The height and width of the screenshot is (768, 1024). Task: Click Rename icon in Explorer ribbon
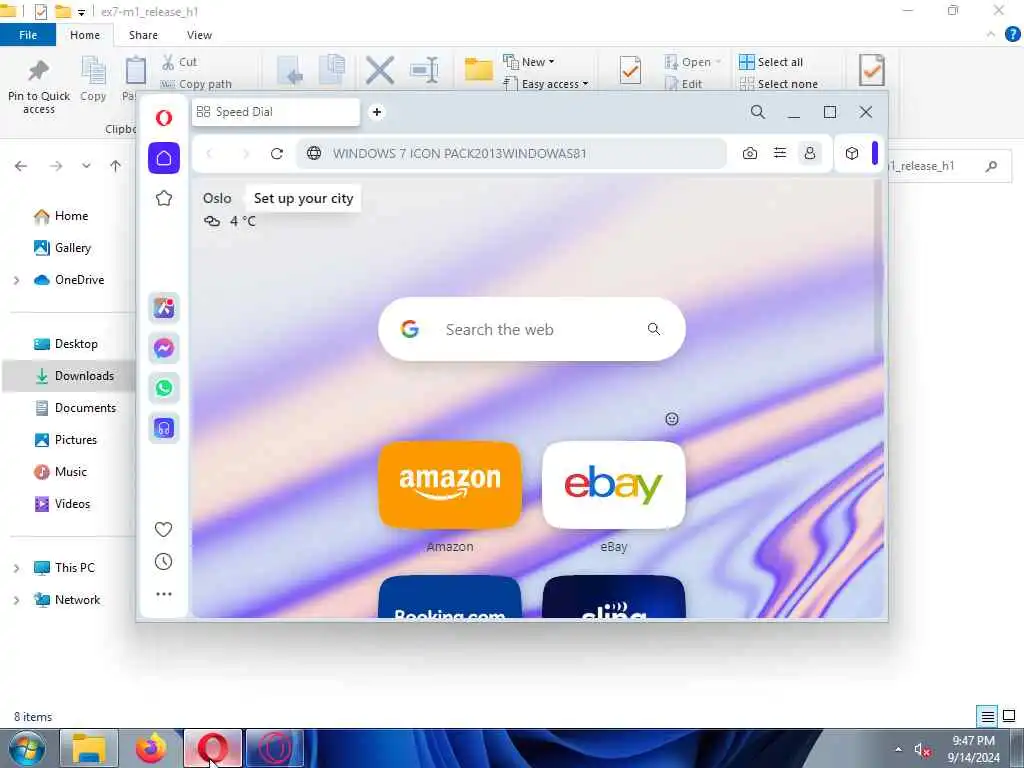pyautogui.click(x=424, y=70)
